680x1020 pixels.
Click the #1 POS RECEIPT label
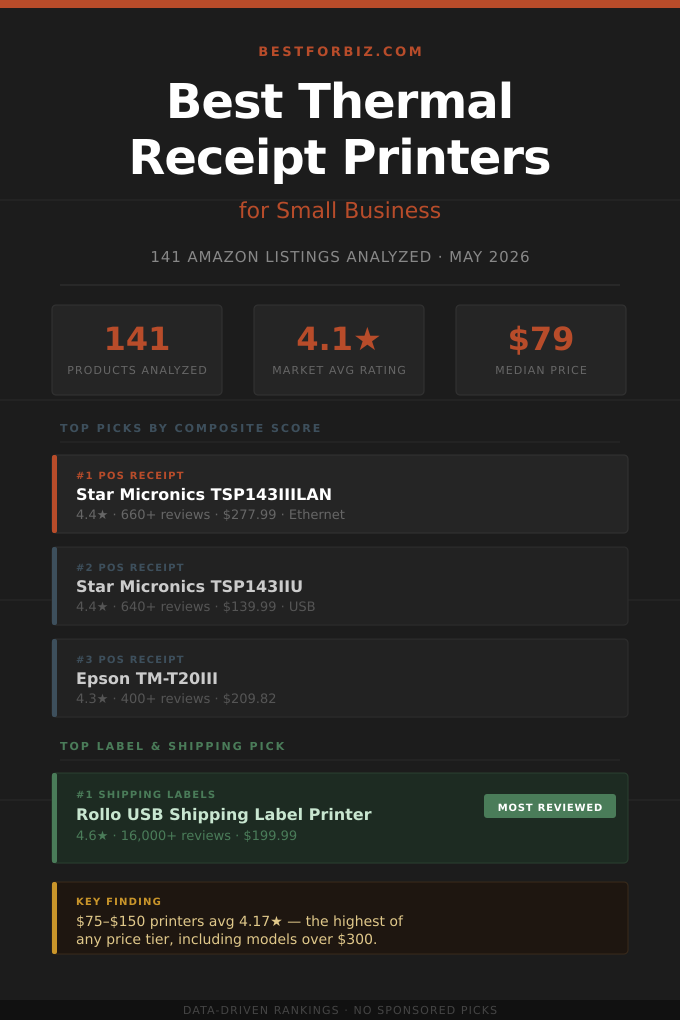point(130,476)
